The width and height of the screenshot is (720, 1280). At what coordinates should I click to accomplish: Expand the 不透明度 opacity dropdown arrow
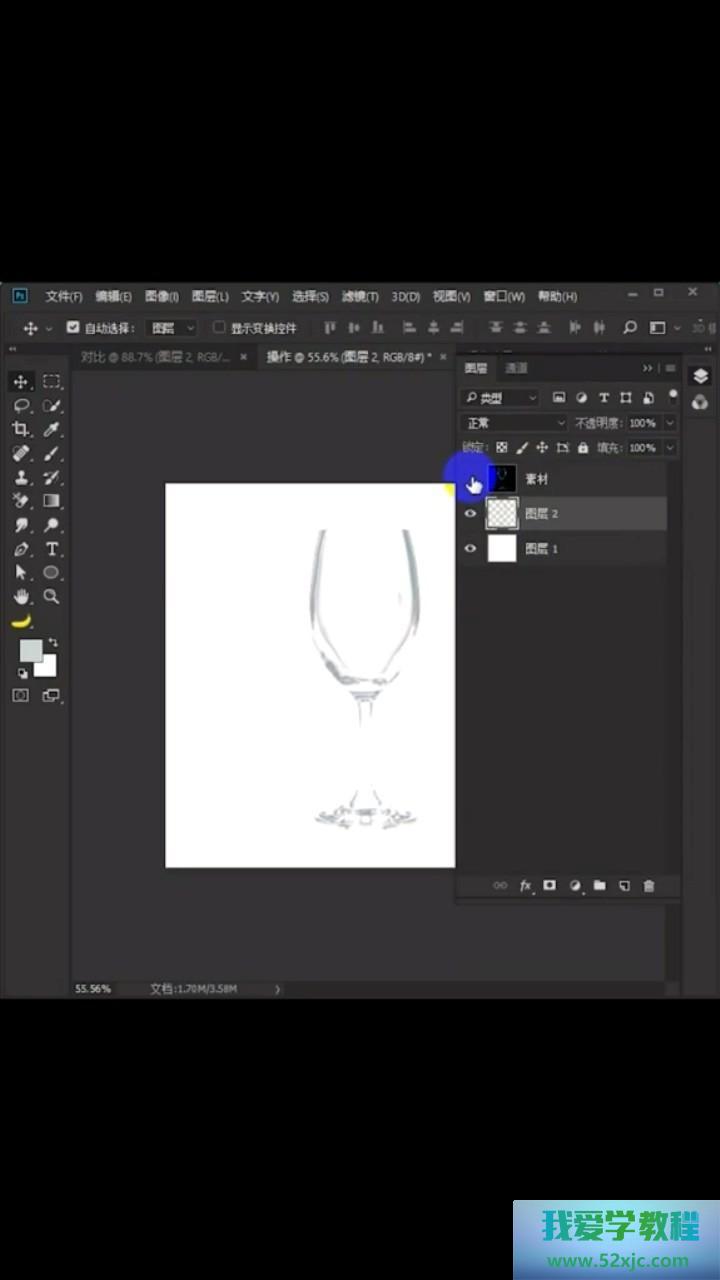click(669, 423)
